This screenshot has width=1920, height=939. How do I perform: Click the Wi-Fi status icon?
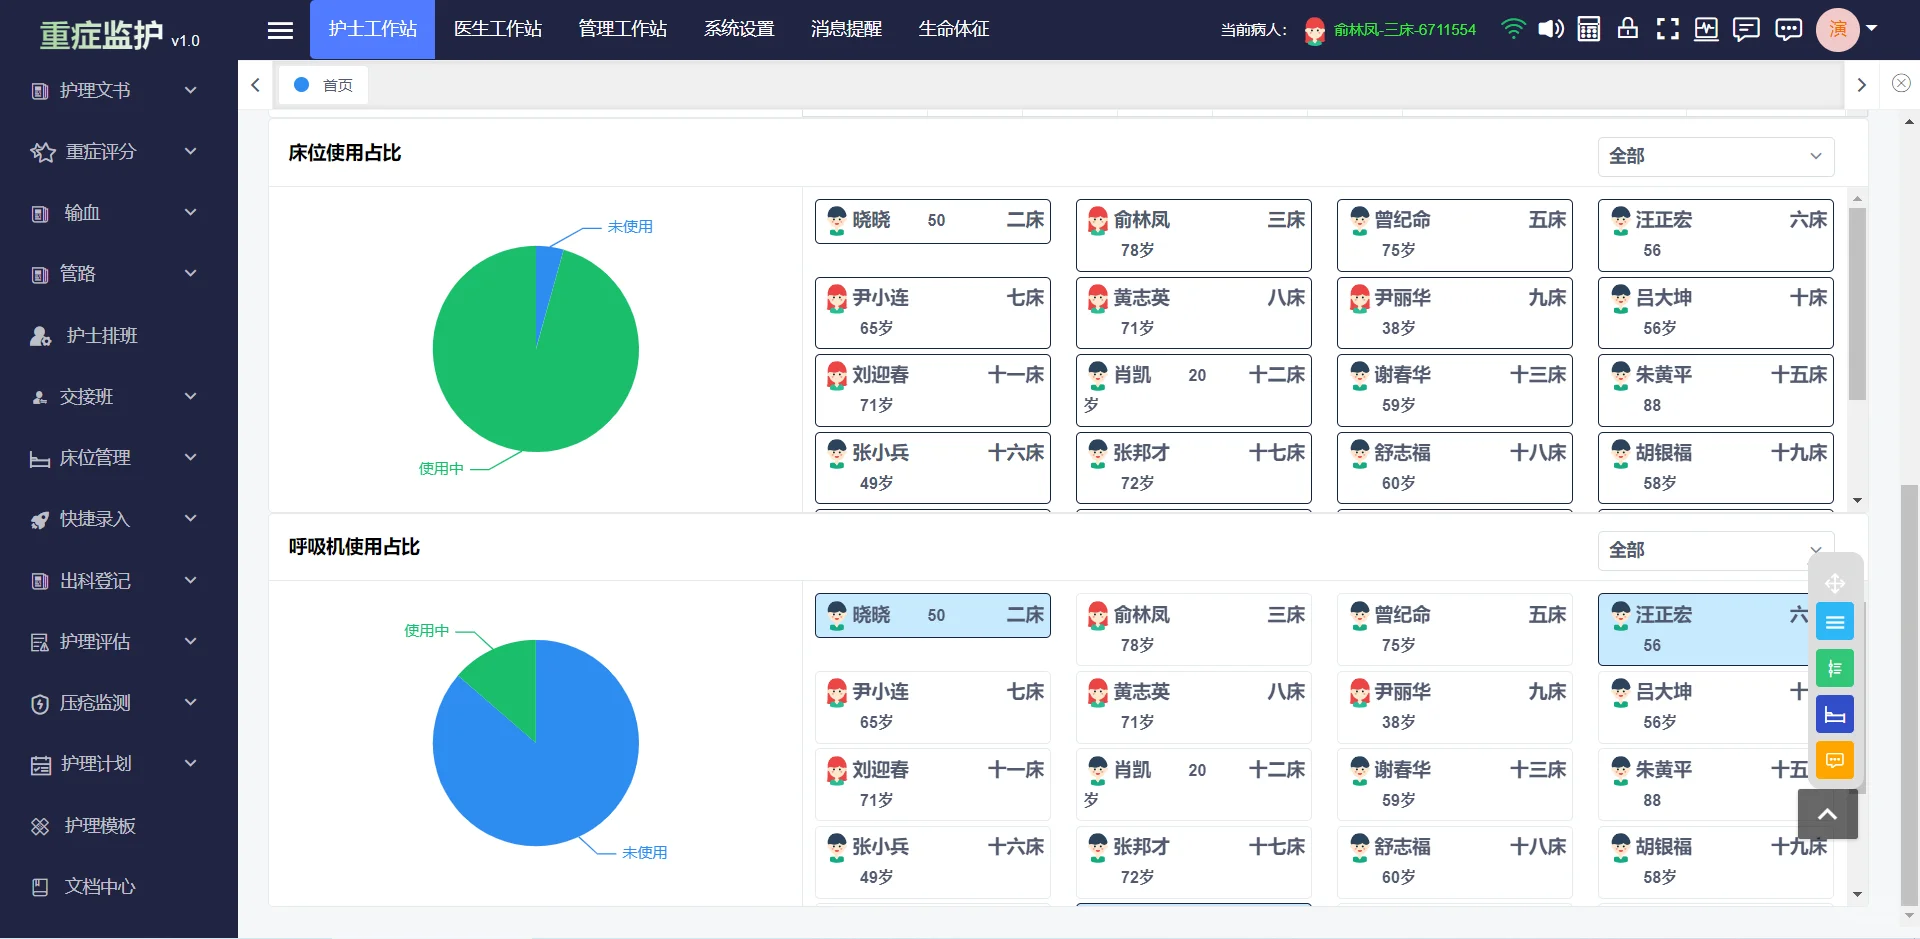tap(1513, 29)
